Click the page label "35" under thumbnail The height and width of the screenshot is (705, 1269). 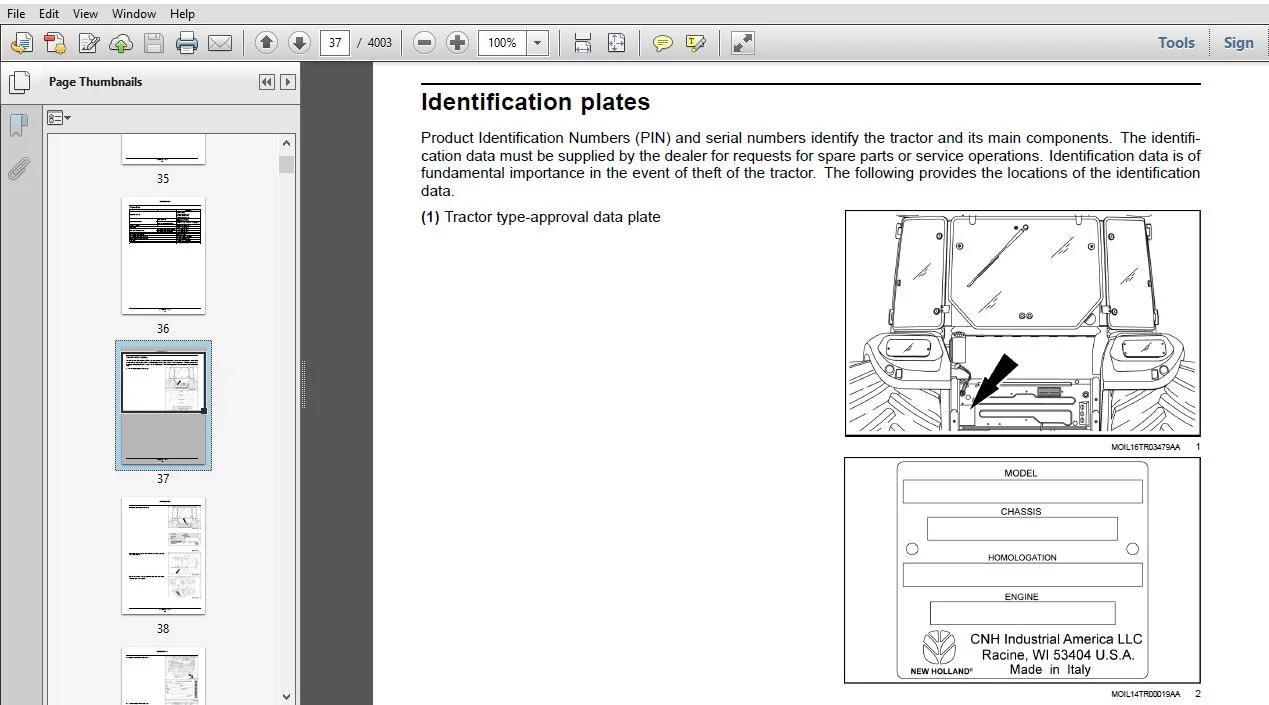point(163,179)
